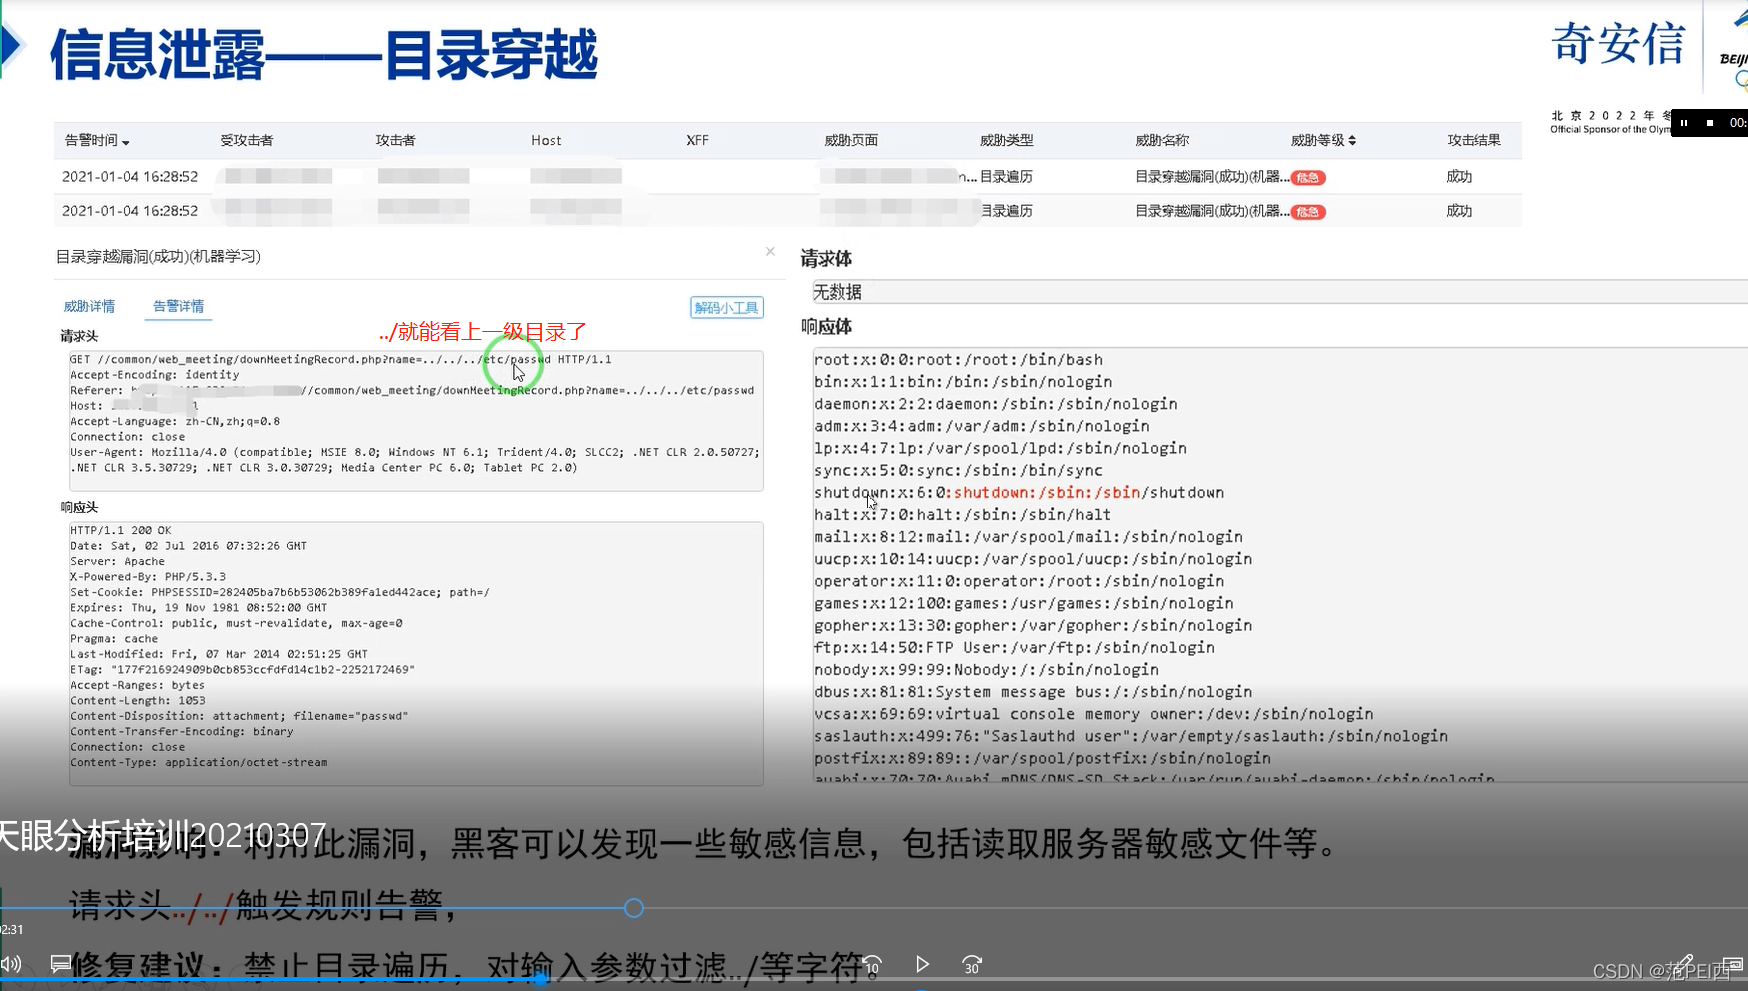Click second row 目录穿越漏洞(成功) threat name
Screen dimensions: 1748x991
coord(1211,210)
